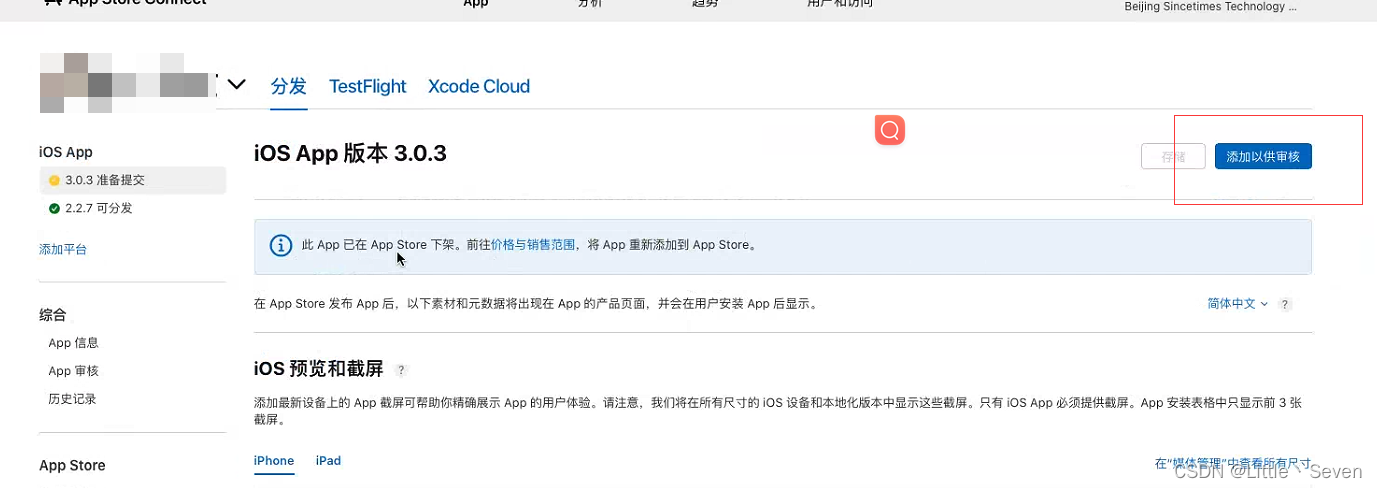Screen dimensions: 1377x488
Task: Click the 综合 sidebar heading
Action: (53, 315)
